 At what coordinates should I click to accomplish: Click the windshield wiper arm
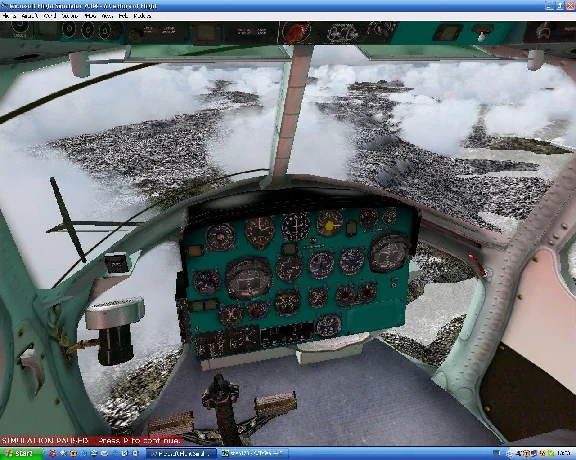pos(68,220)
